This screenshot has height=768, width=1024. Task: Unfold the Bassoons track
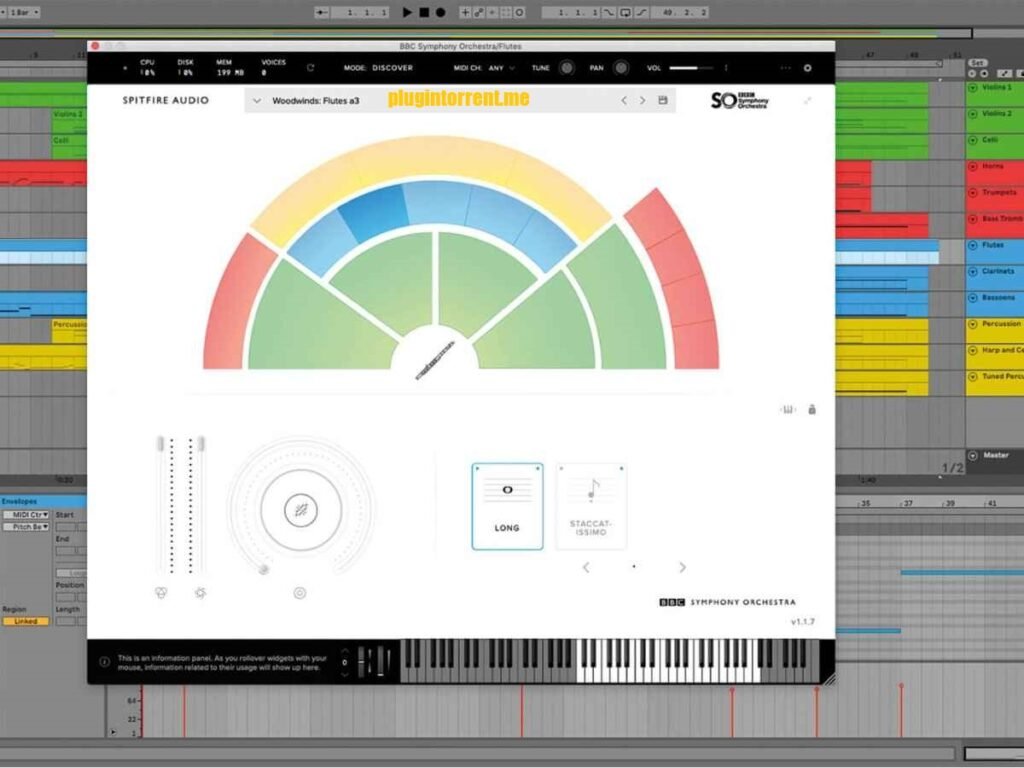point(972,298)
